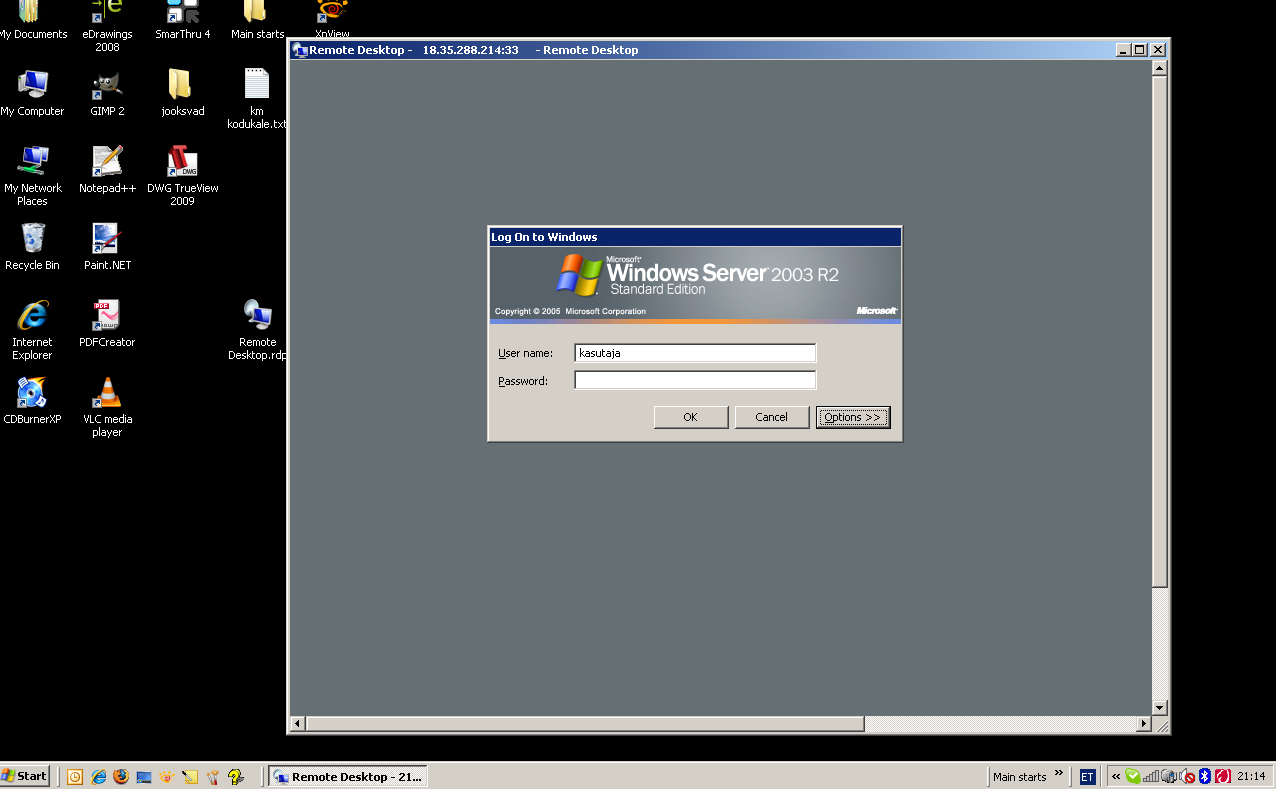The image size is (1280, 800).
Task: Expand the Main starts toolbar chevron
Action: click(1059, 773)
